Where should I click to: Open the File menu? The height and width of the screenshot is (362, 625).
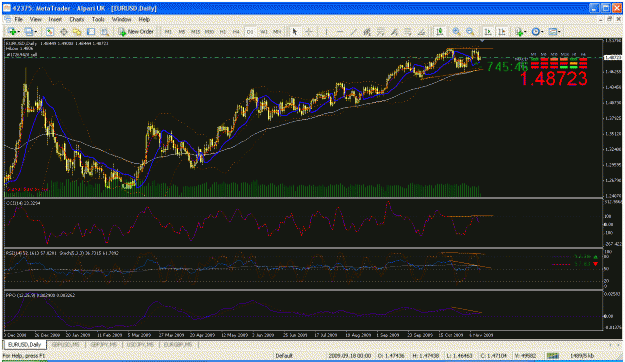[19, 19]
